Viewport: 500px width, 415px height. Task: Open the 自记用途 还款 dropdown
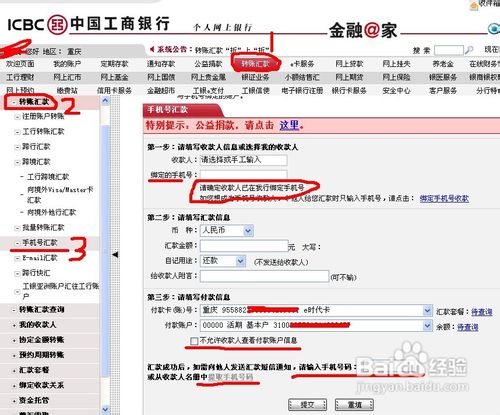pos(241,261)
